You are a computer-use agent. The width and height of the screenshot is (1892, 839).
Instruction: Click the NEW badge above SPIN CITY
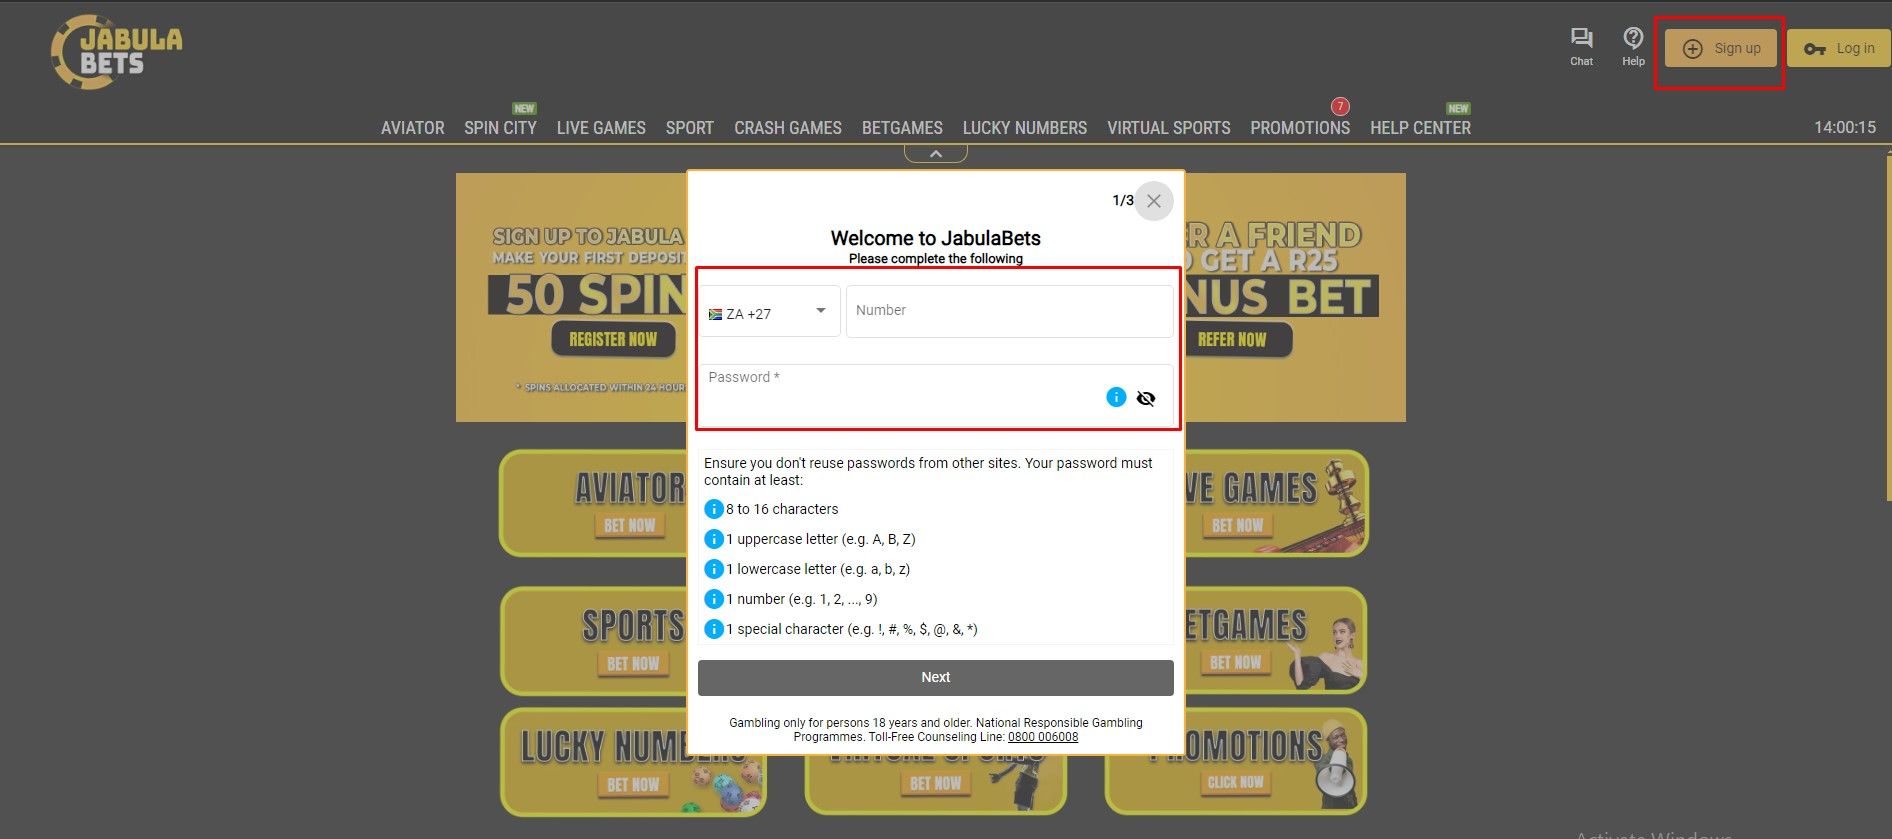click(x=524, y=108)
